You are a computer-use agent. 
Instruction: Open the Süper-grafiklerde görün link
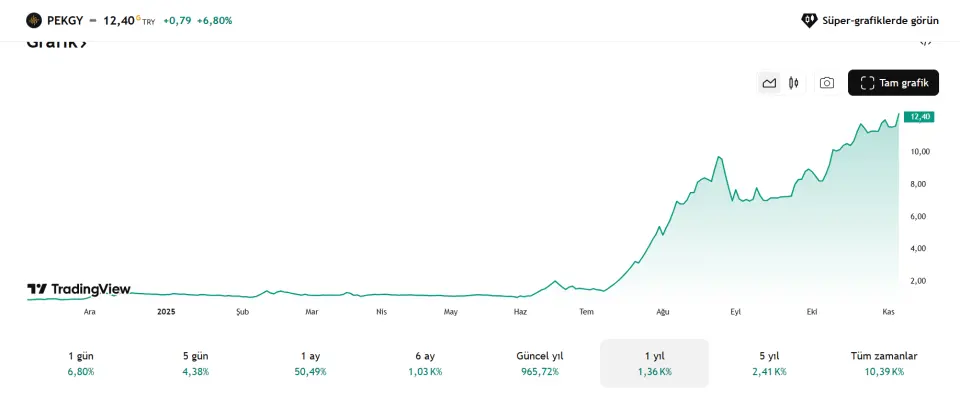click(880, 20)
